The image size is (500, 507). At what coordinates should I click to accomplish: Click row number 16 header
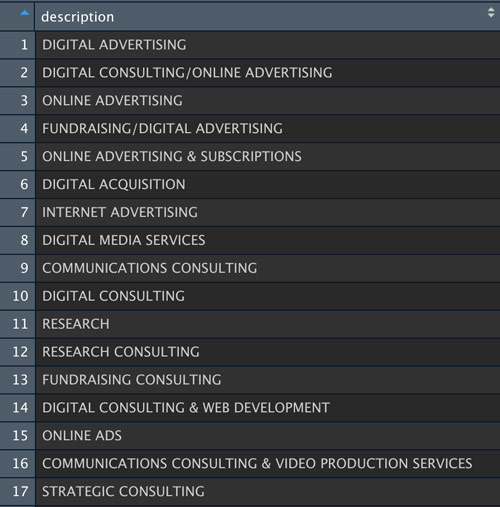pos(17,464)
